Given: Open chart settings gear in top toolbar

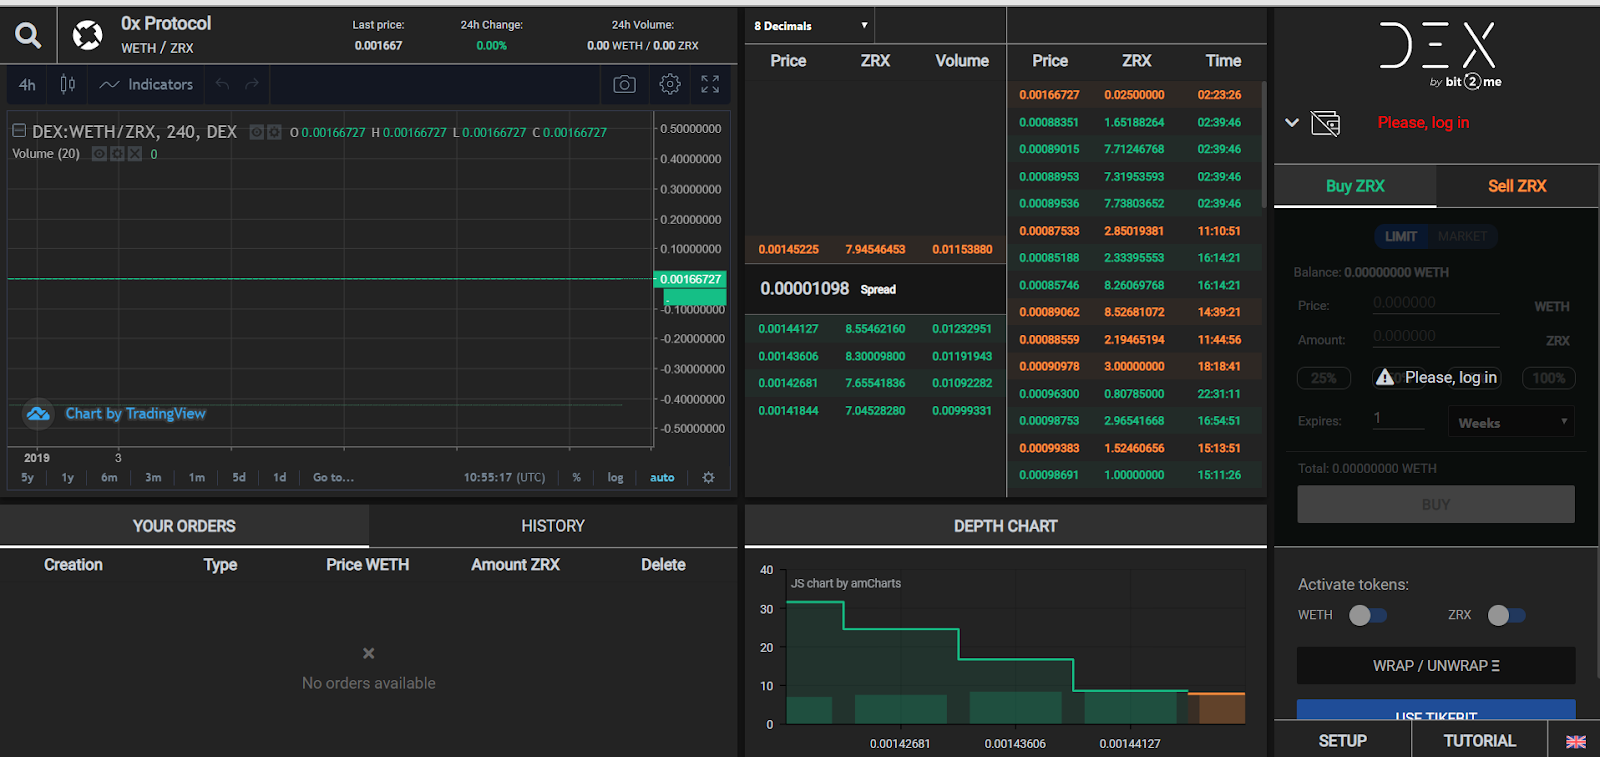Looking at the screenshot, I should click(670, 85).
